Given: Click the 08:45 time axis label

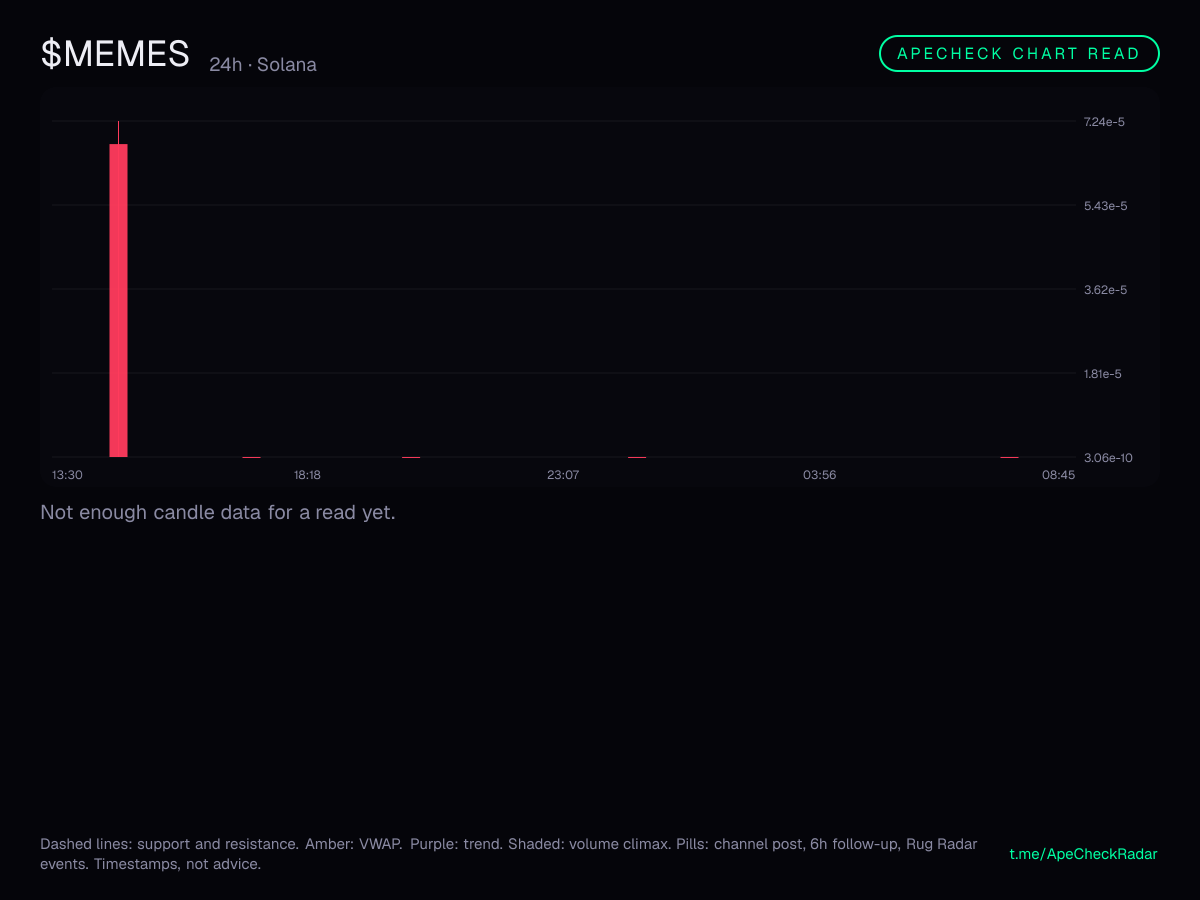Looking at the screenshot, I should (1058, 475).
